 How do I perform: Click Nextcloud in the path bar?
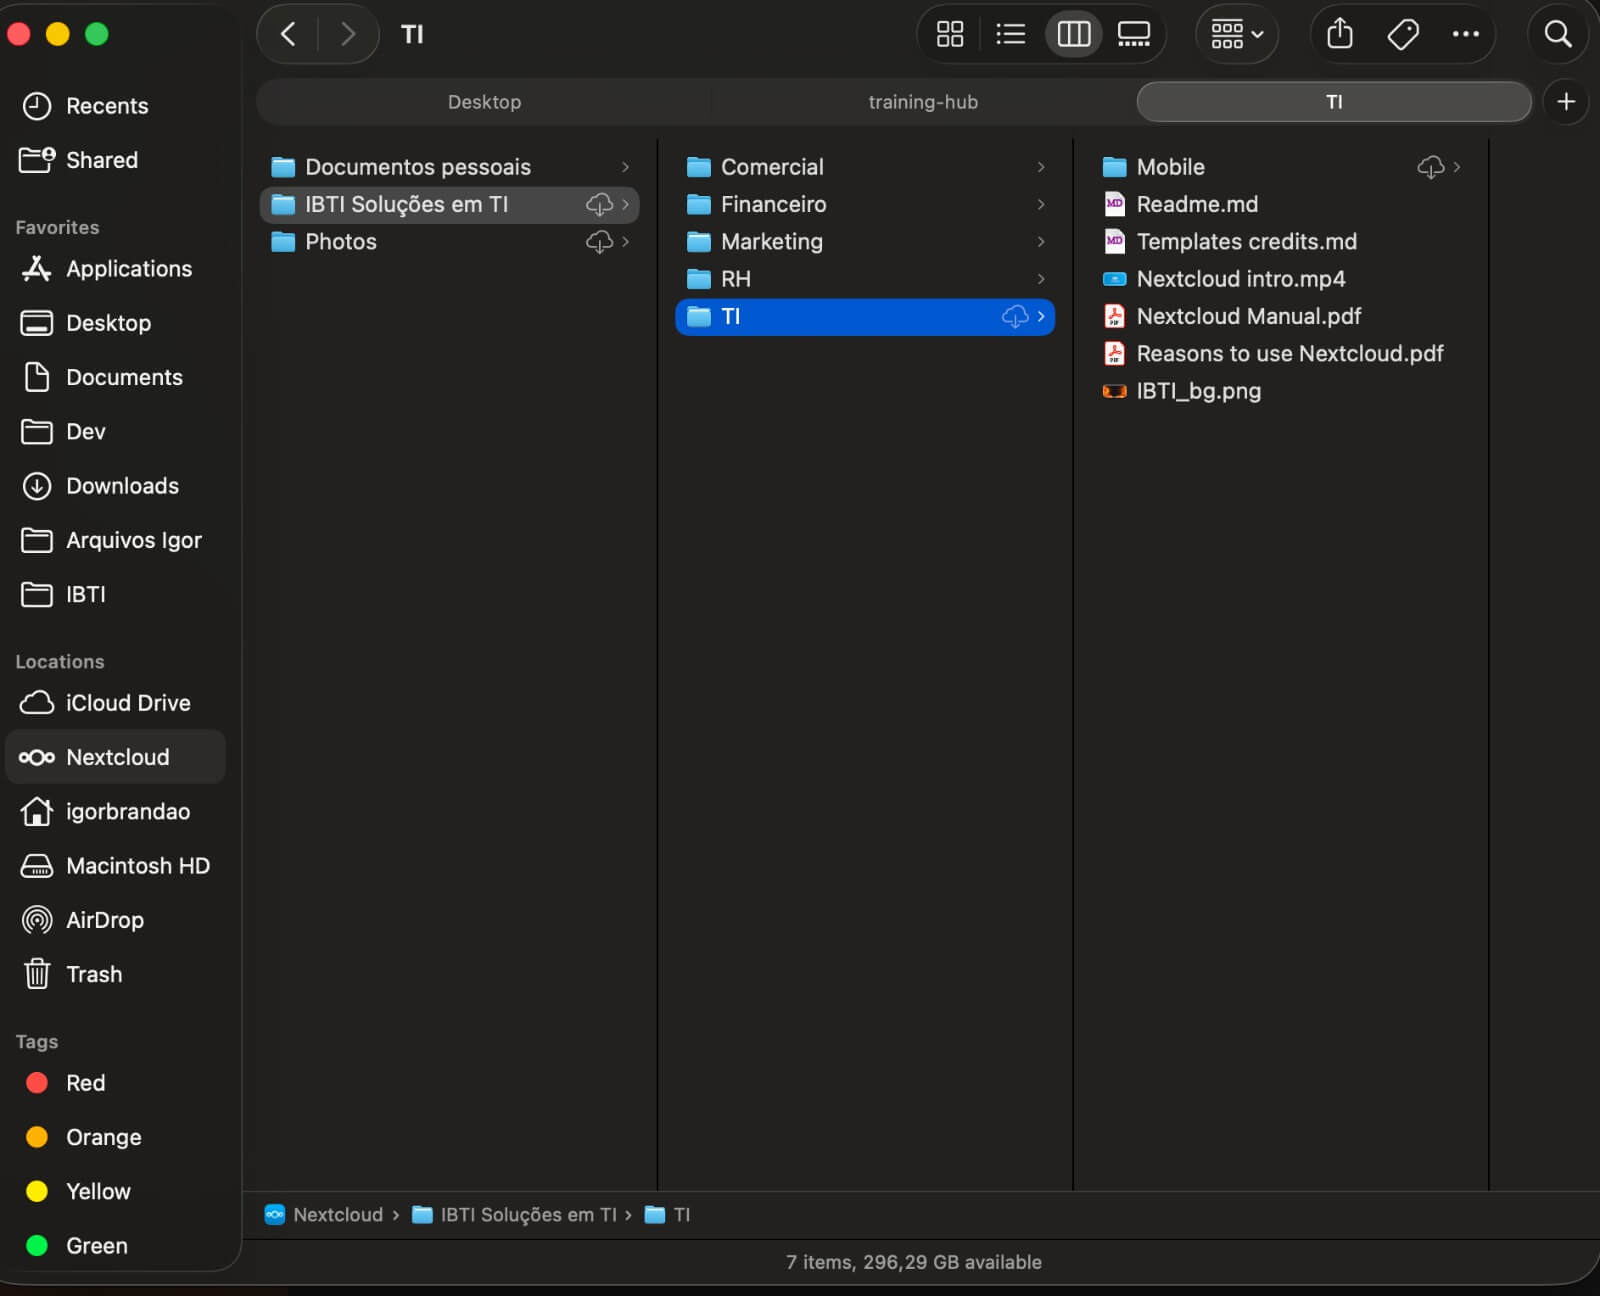pos(324,1214)
